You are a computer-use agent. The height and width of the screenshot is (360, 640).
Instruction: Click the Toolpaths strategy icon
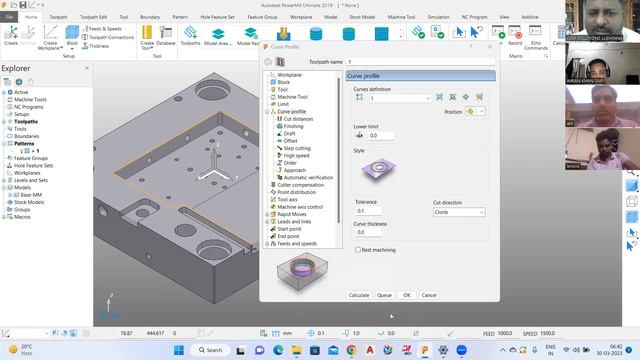point(190,33)
